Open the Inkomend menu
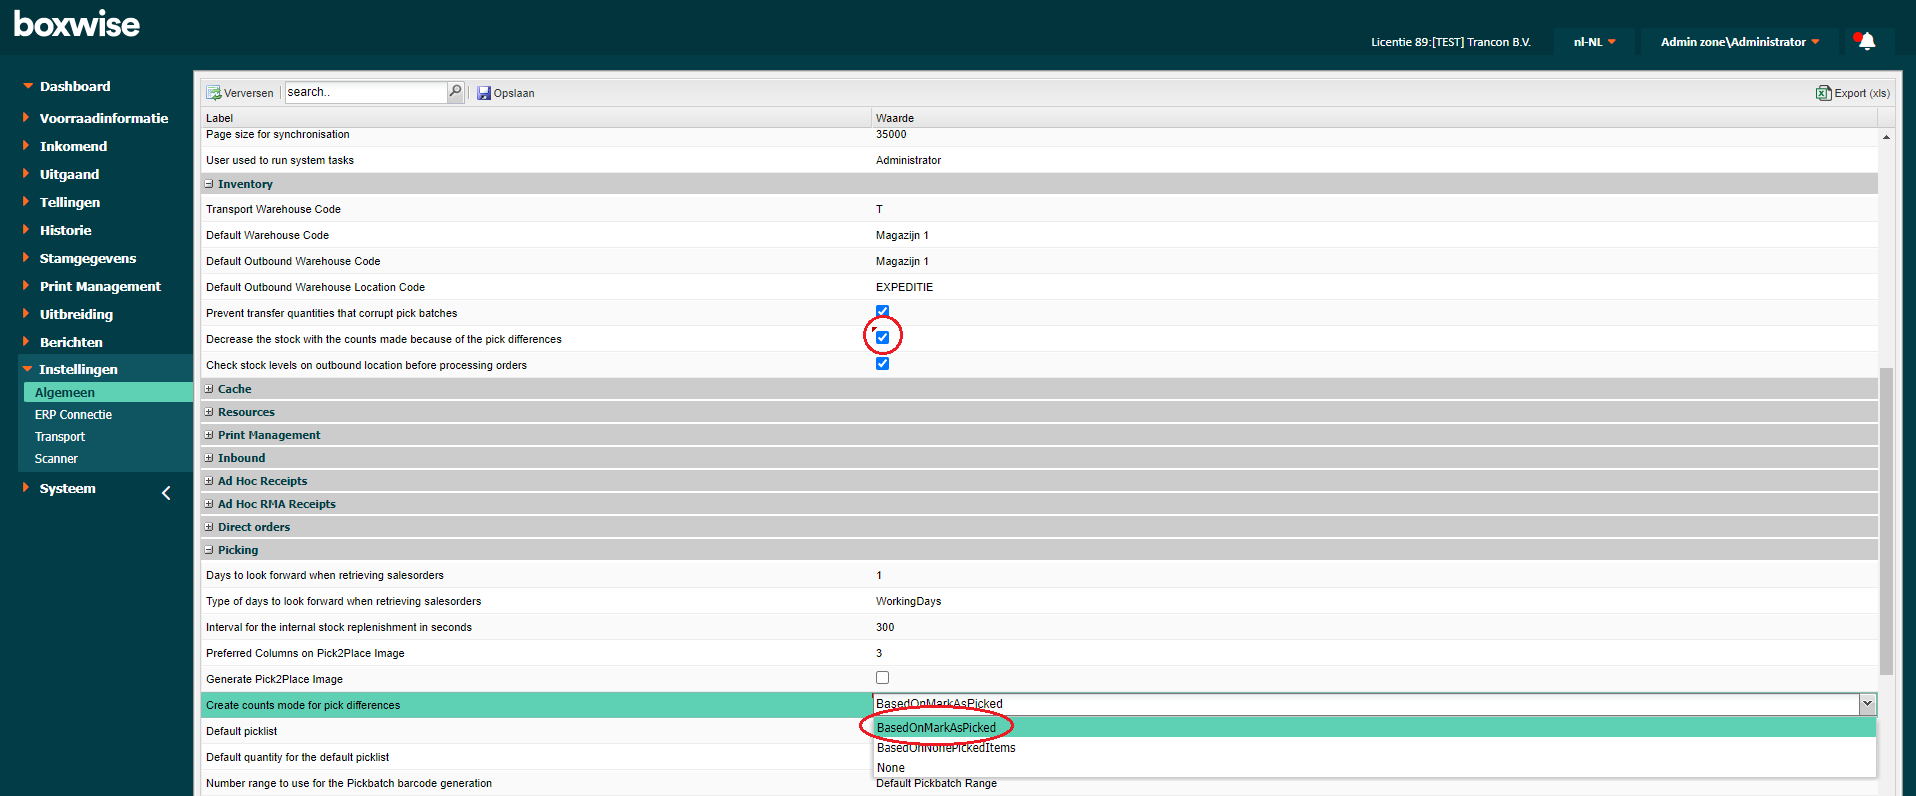Screen dimensions: 1916x796 click(x=73, y=146)
